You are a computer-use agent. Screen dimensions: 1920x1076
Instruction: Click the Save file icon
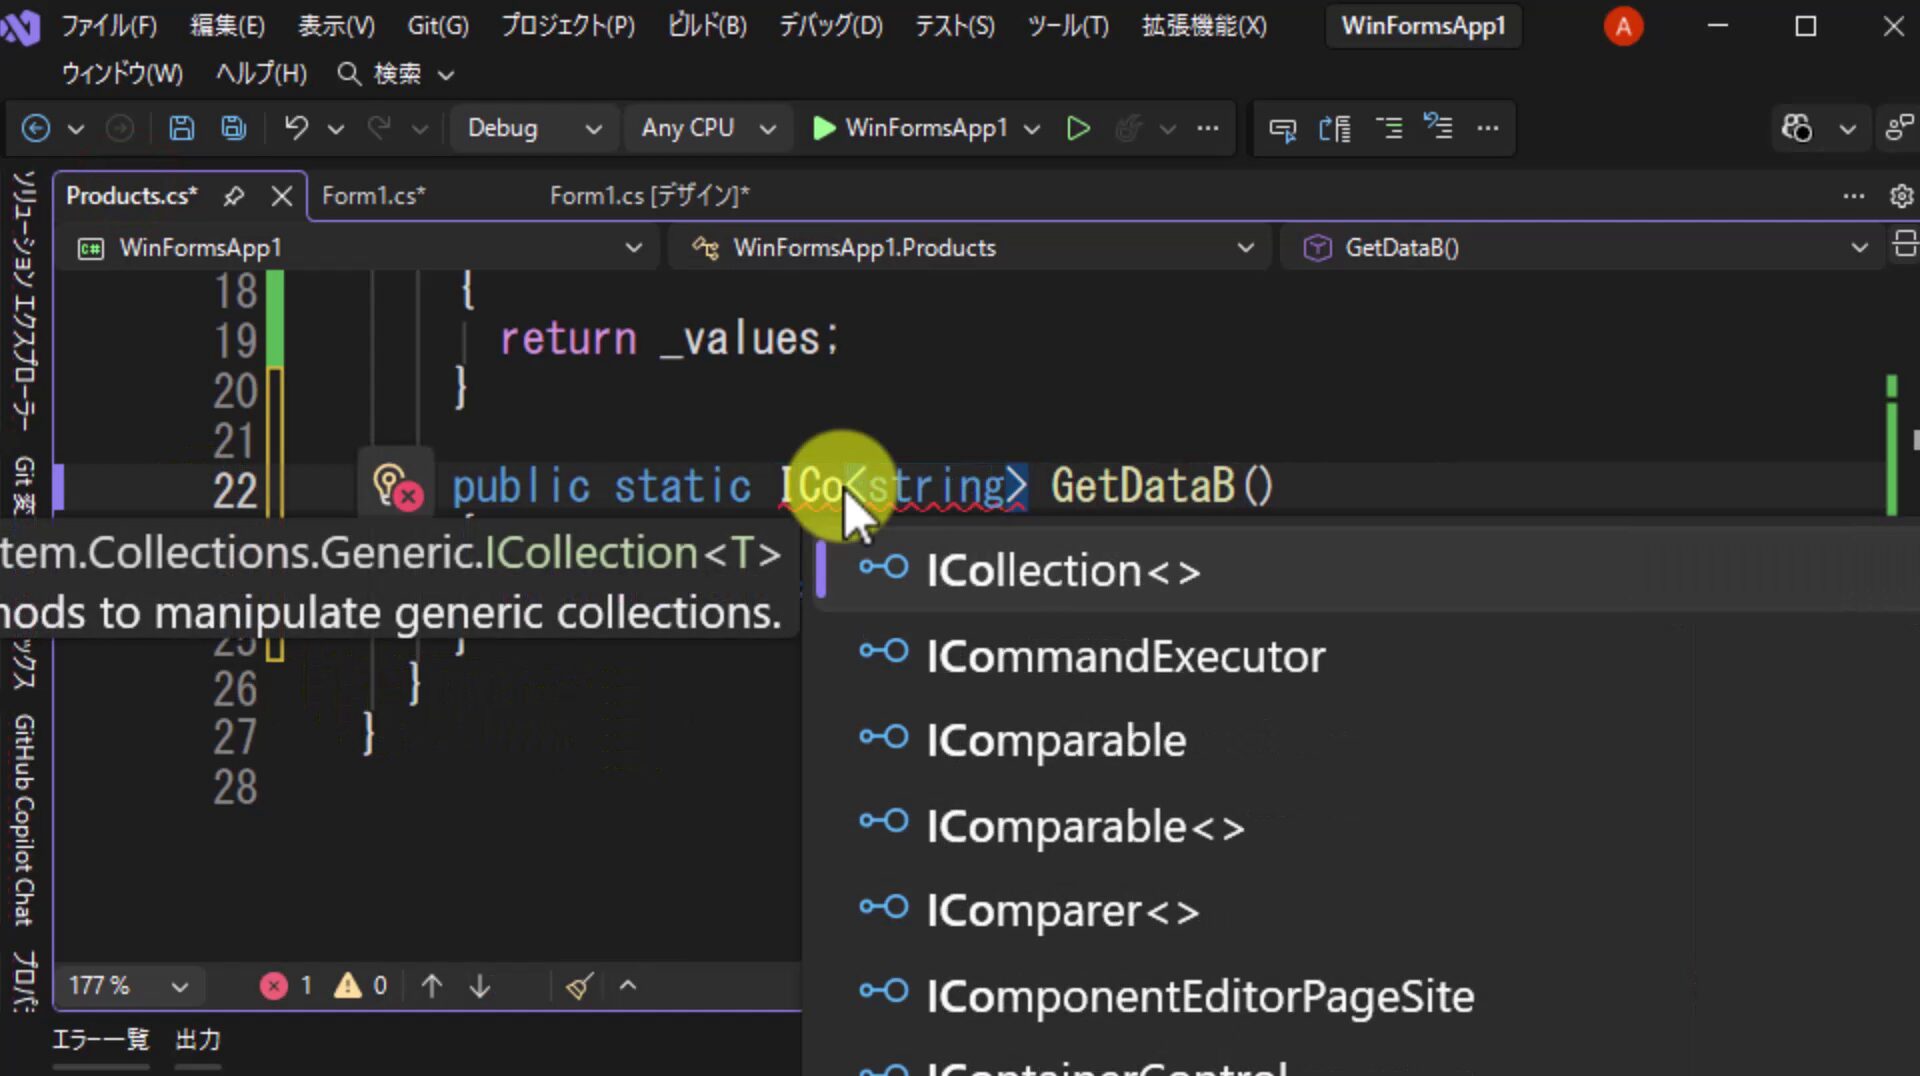click(181, 128)
